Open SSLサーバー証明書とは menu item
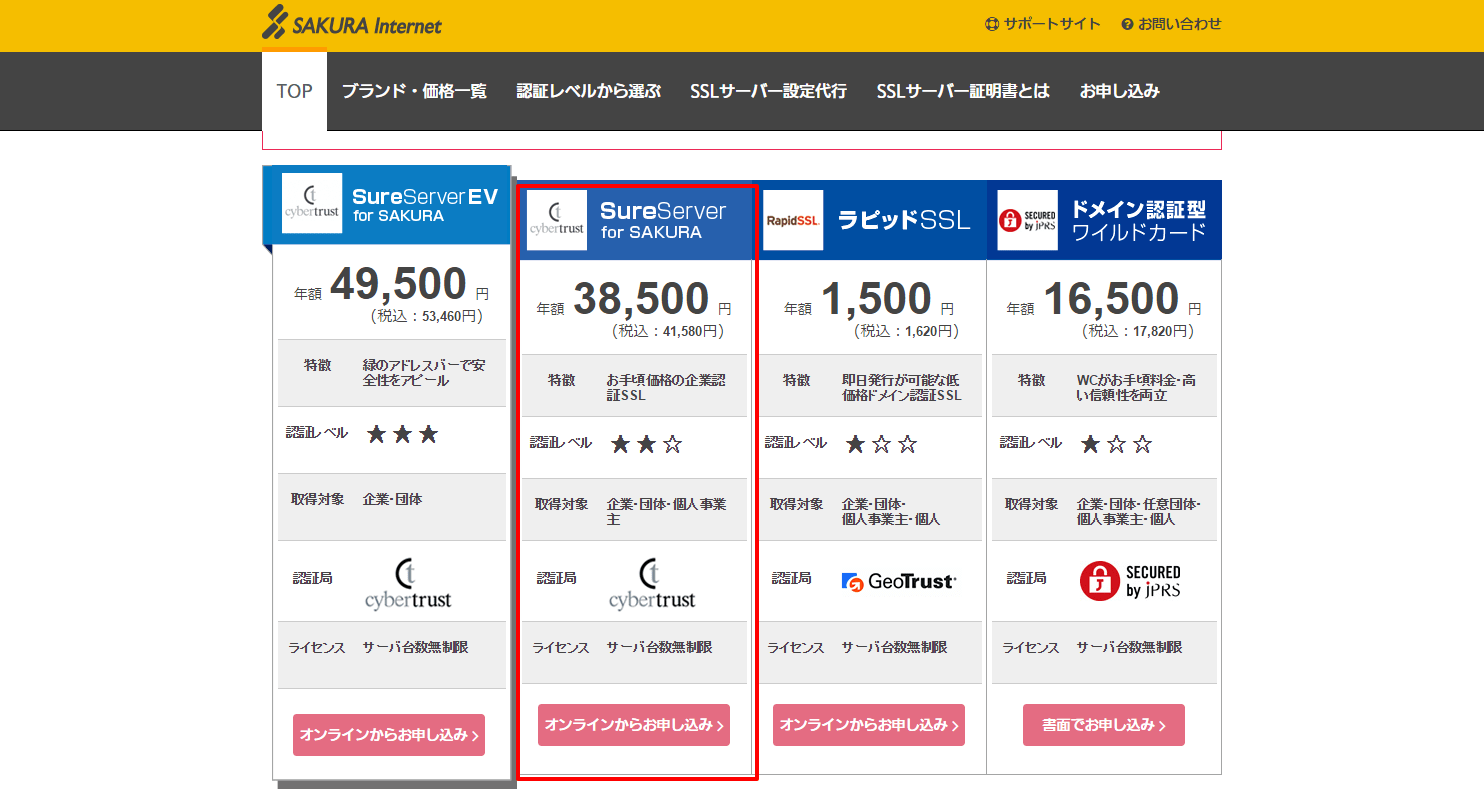 [963, 91]
